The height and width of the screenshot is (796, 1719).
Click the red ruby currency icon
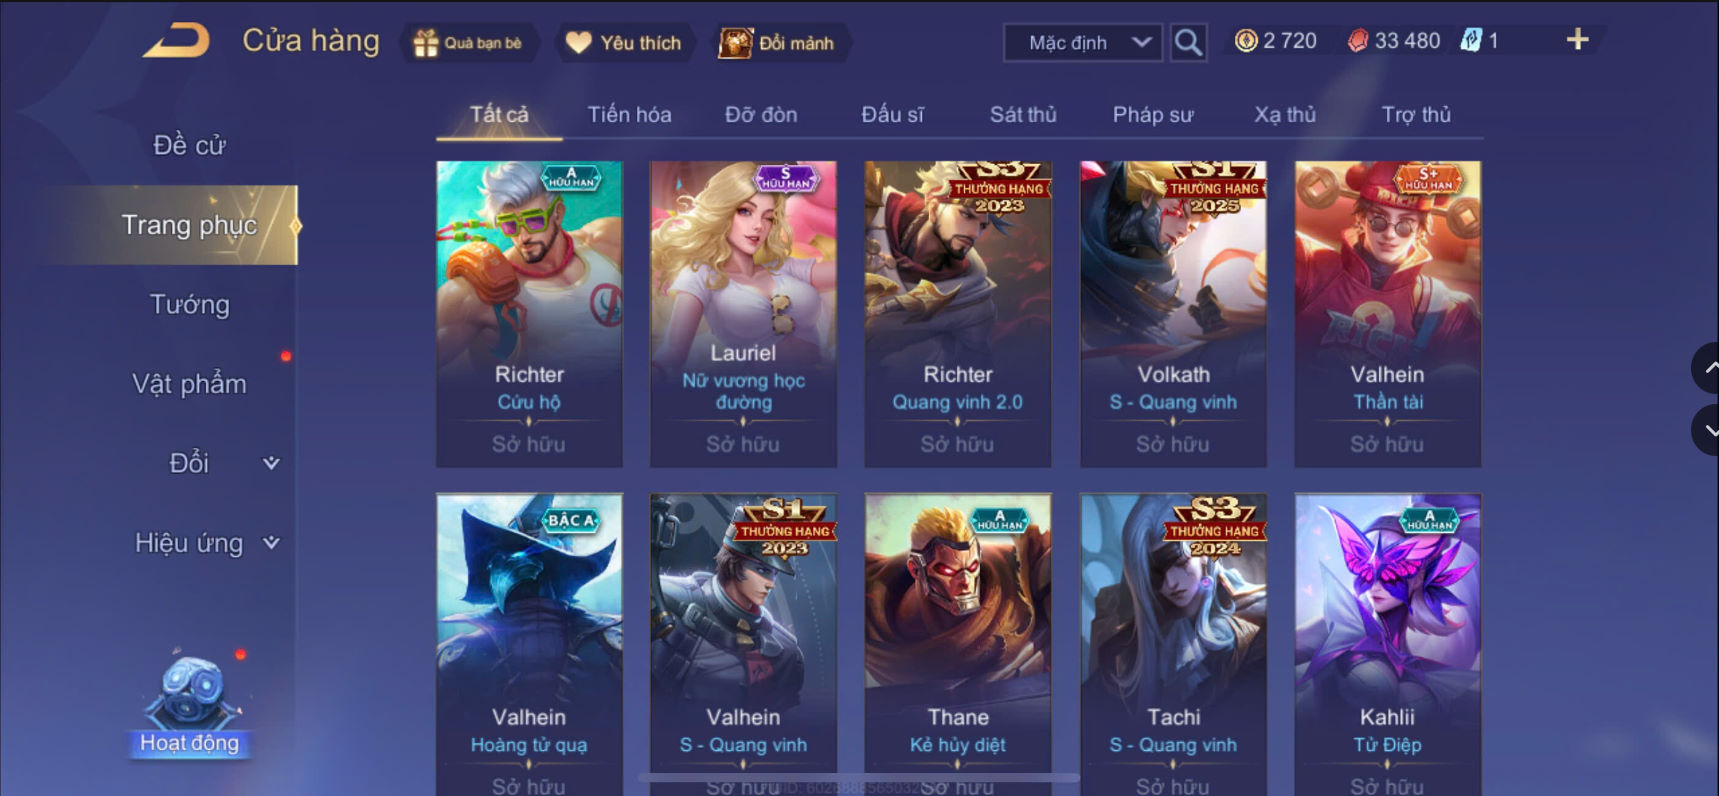1357,41
